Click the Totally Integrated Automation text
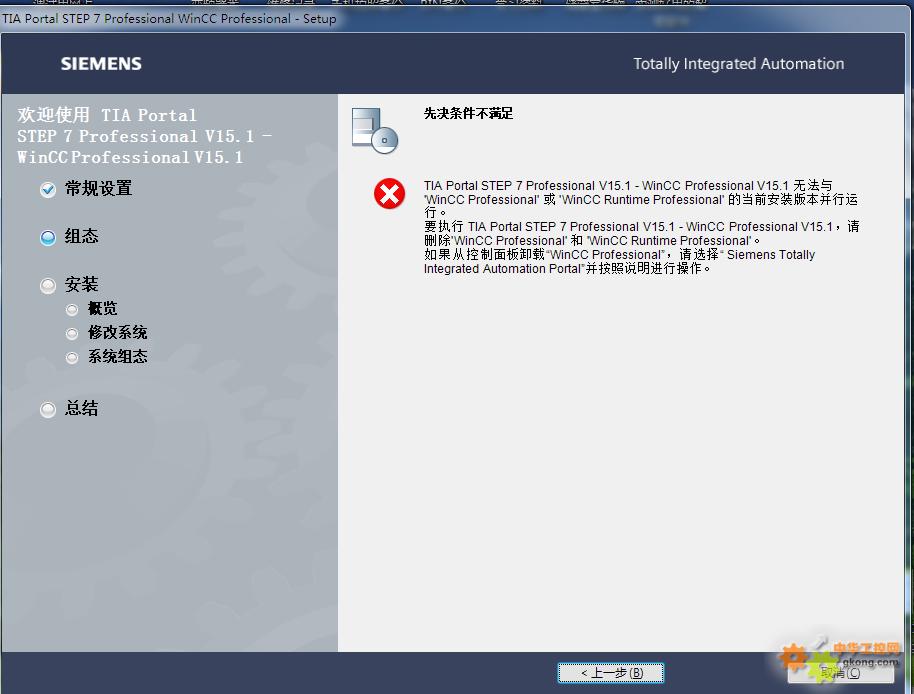This screenshot has width=914, height=694. [x=739, y=64]
